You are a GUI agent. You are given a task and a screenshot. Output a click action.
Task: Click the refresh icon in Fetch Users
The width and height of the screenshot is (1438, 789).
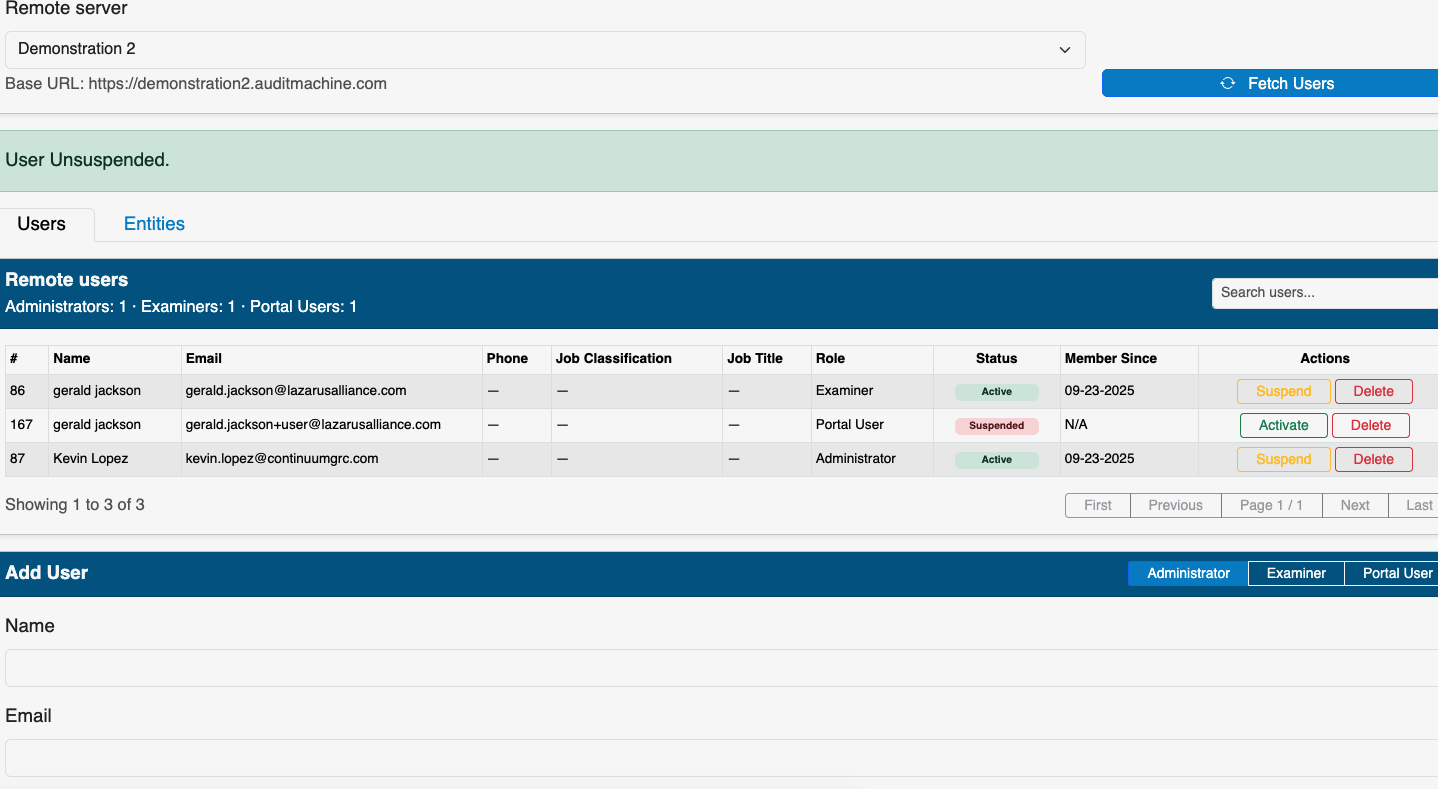point(1227,84)
